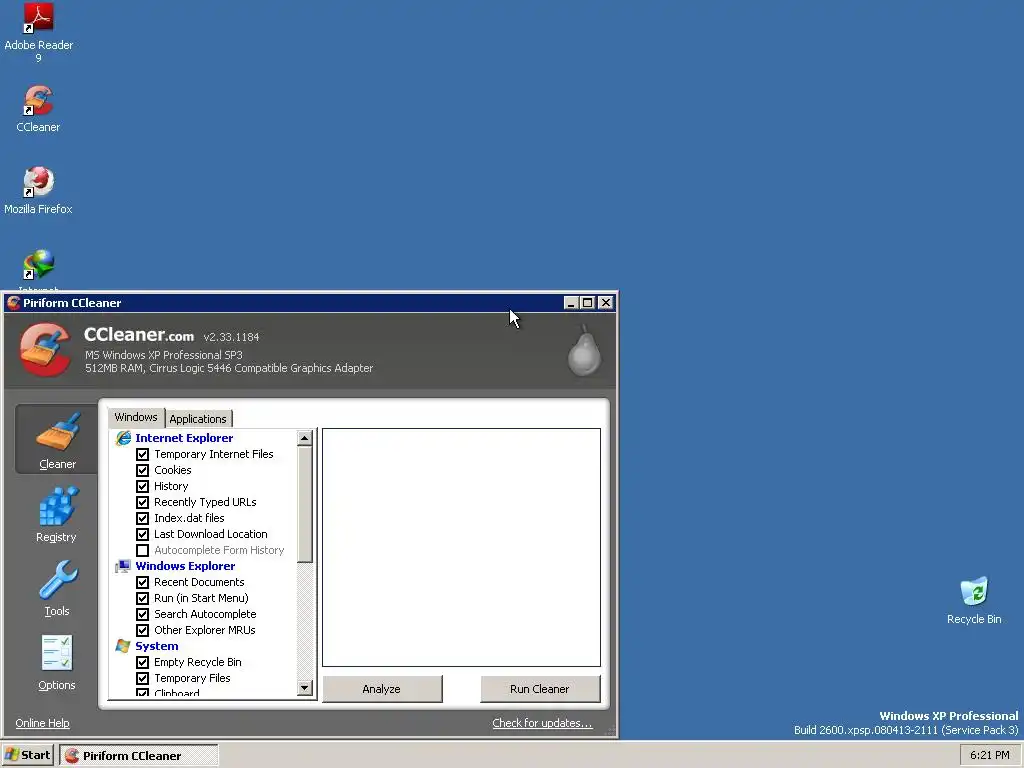Screen dimensions: 1024x768
Task: Uncheck Run (in Start Menu)
Action: 142,598
